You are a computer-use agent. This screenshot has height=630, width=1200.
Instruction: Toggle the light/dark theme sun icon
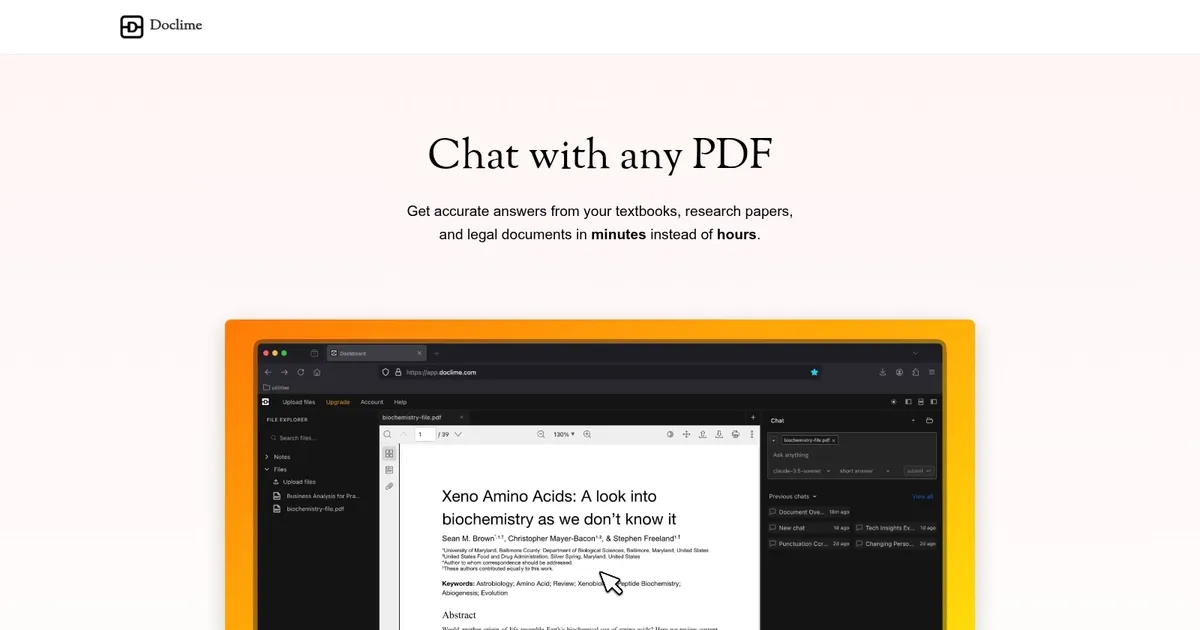point(894,402)
